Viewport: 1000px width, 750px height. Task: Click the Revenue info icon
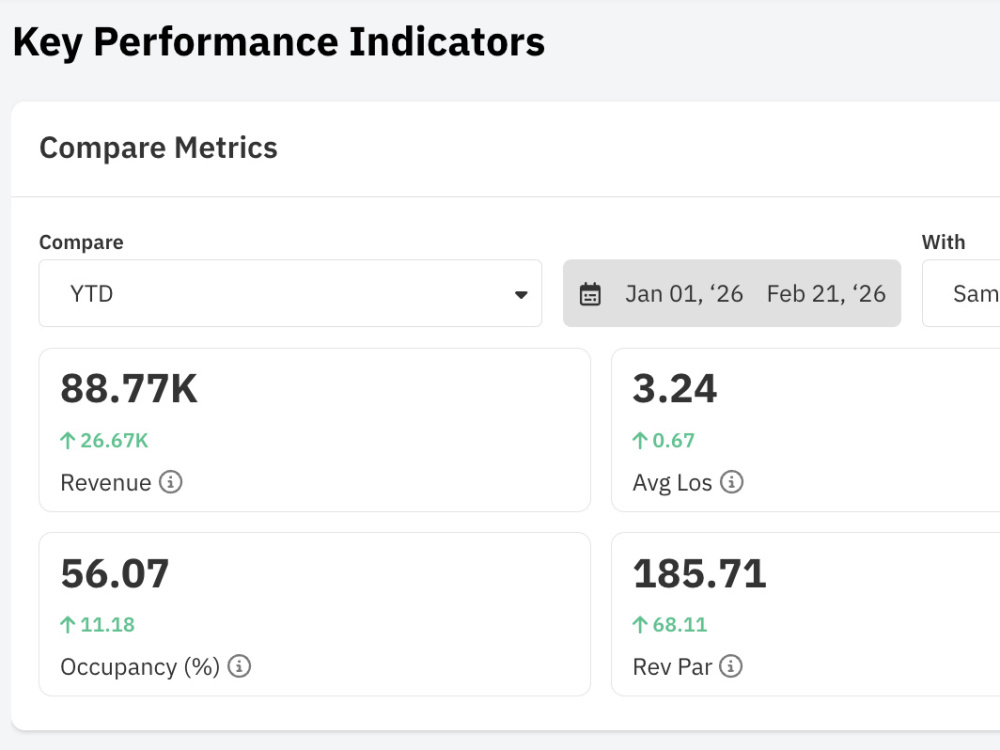[170, 482]
